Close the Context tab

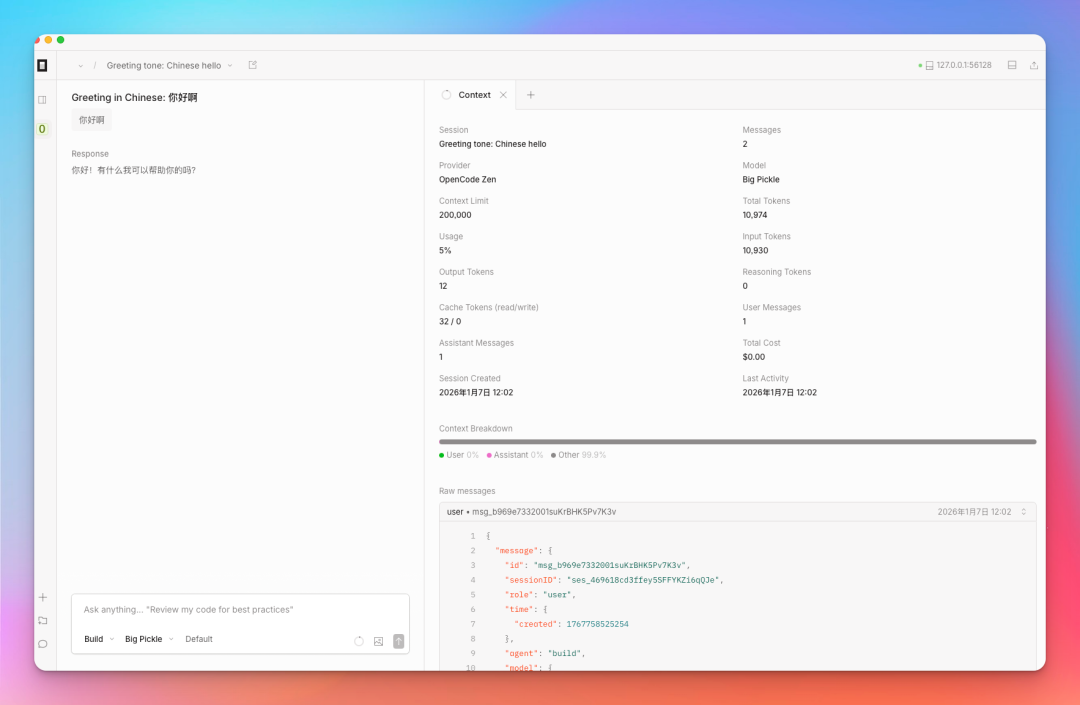pyautogui.click(x=503, y=95)
